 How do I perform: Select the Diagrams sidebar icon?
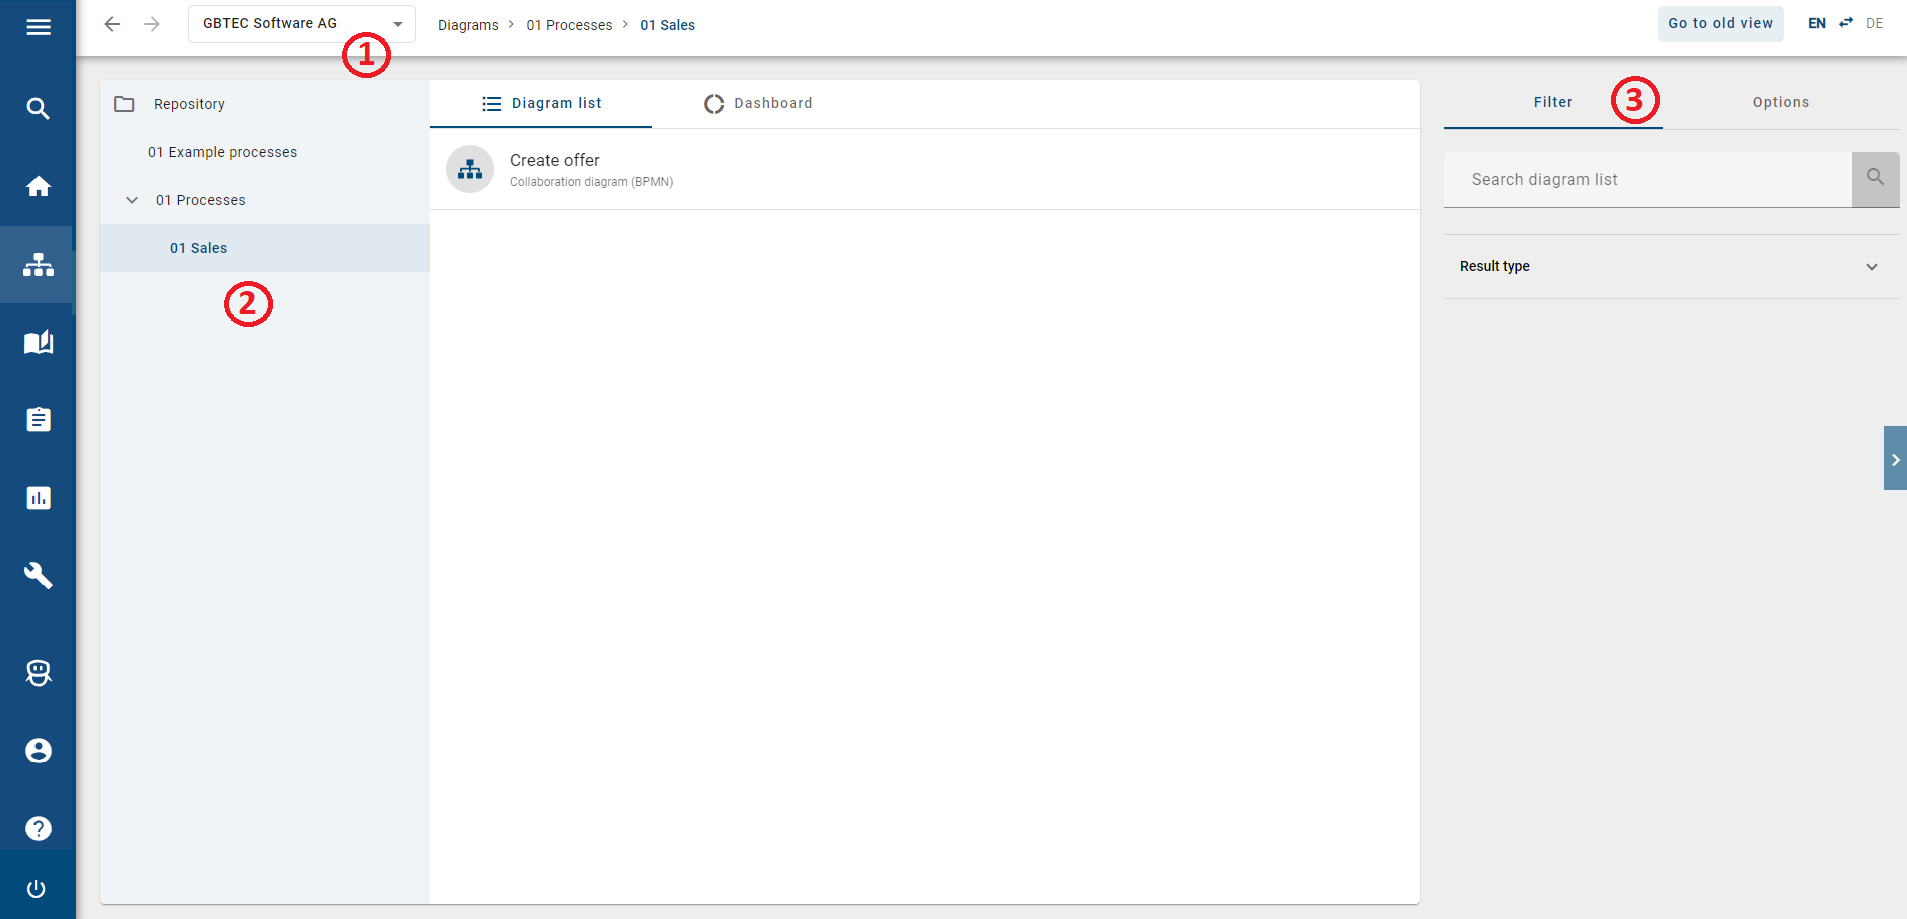coord(38,264)
